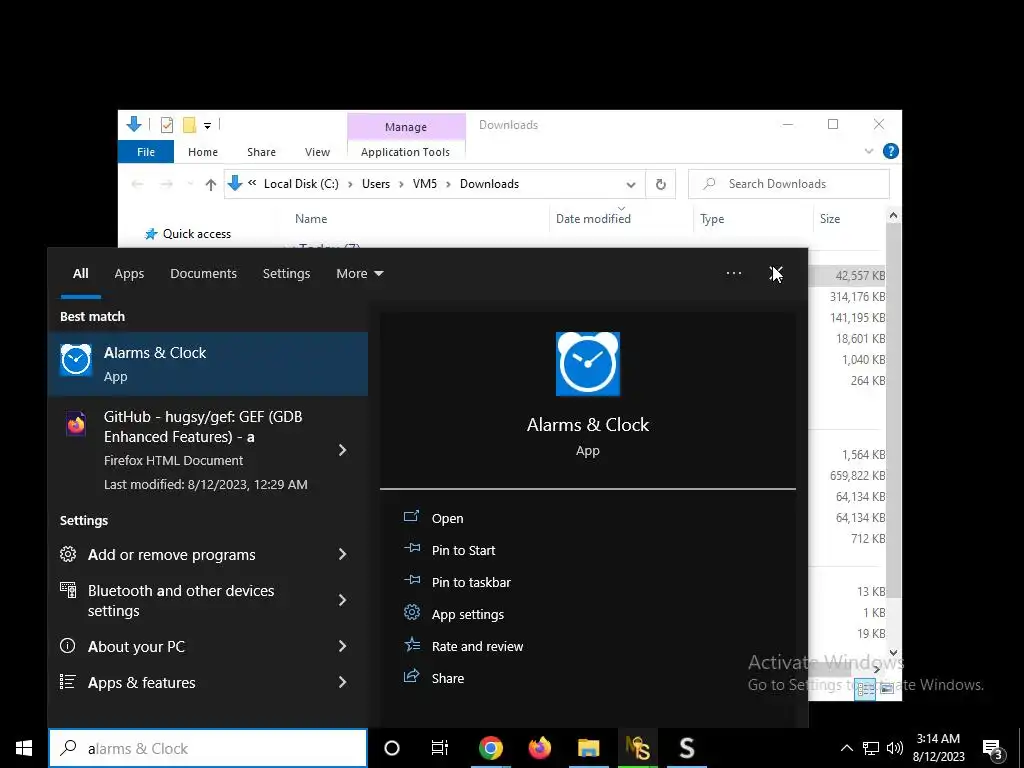Screen dimensions: 1024x768
Task: Click Users in the address breadcrumb
Action: (x=376, y=184)
